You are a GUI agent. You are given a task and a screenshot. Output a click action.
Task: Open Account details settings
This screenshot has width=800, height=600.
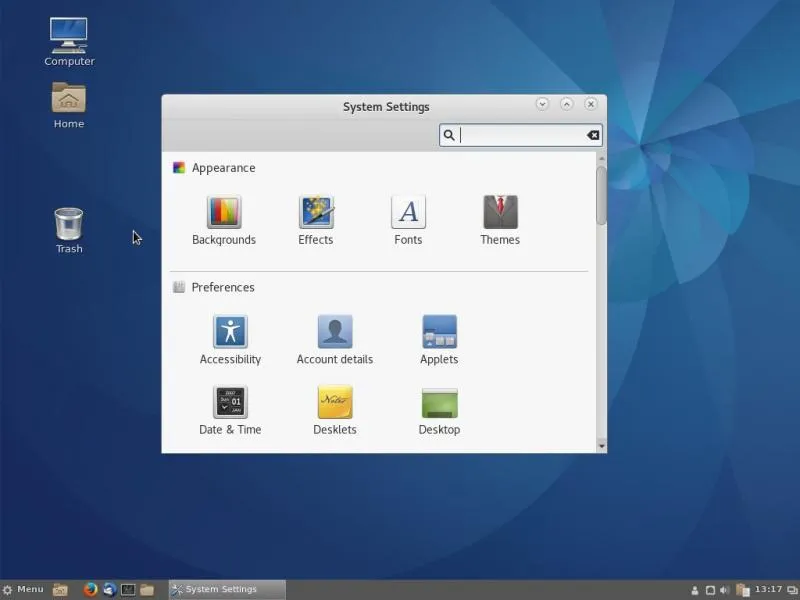click(x=334, y=333)
